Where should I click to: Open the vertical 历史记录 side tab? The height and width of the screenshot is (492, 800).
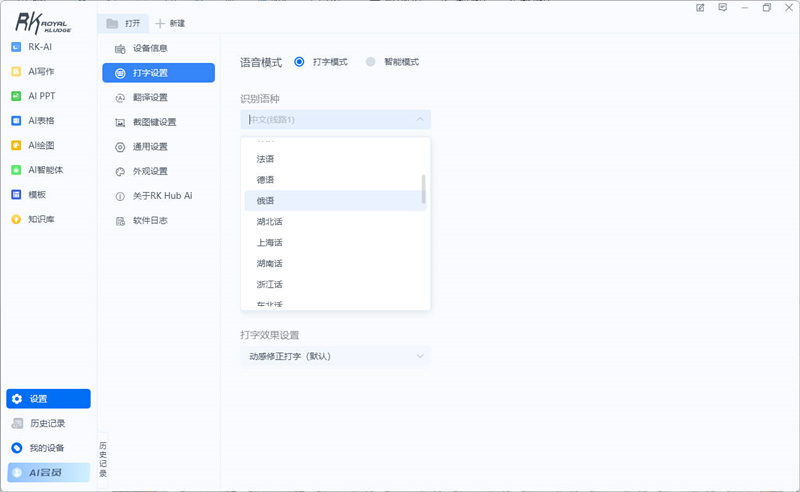coord(103,459)
